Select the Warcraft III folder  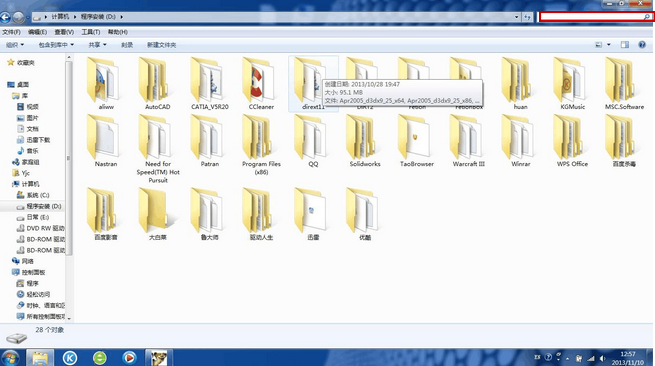pyautogui.click(x=469, y=141)
